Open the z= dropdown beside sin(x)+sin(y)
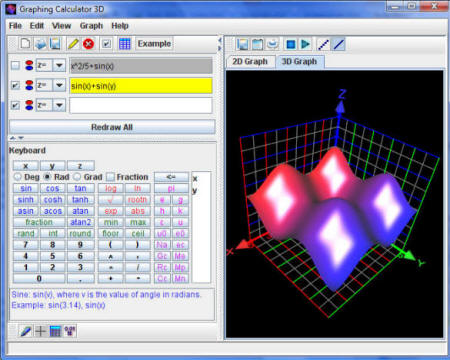Screen dimensions: 450x360 (59, 85)
